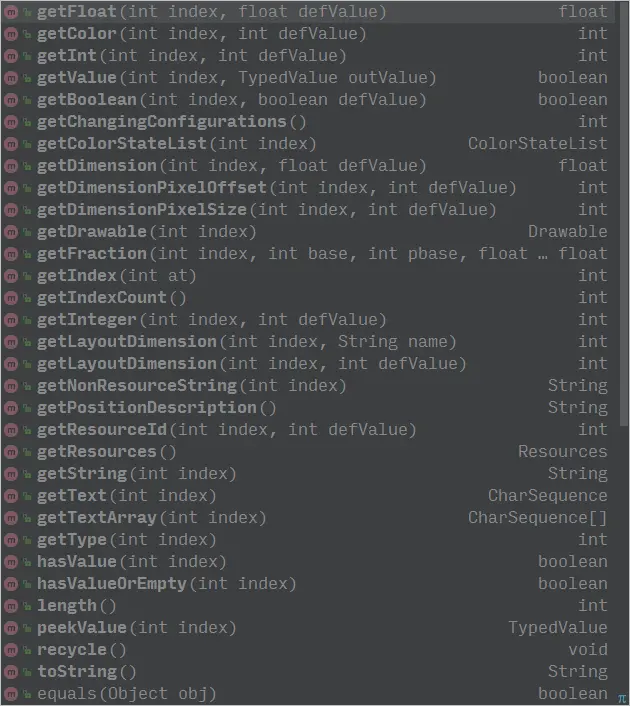This screenshot has width=630, height=706.
Task: Click the method icon beside getFloat
Action: coord(11,12)
